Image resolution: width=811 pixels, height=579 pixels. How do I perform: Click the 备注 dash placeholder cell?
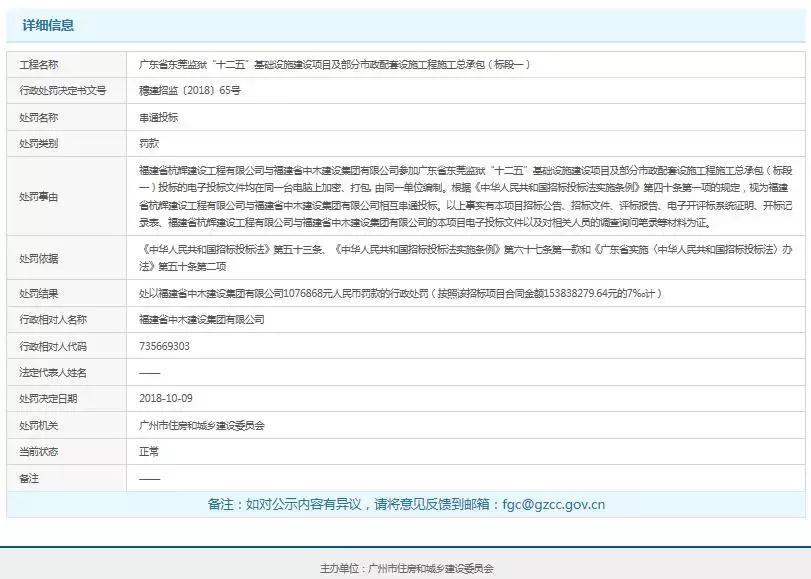tap(148, 479)
